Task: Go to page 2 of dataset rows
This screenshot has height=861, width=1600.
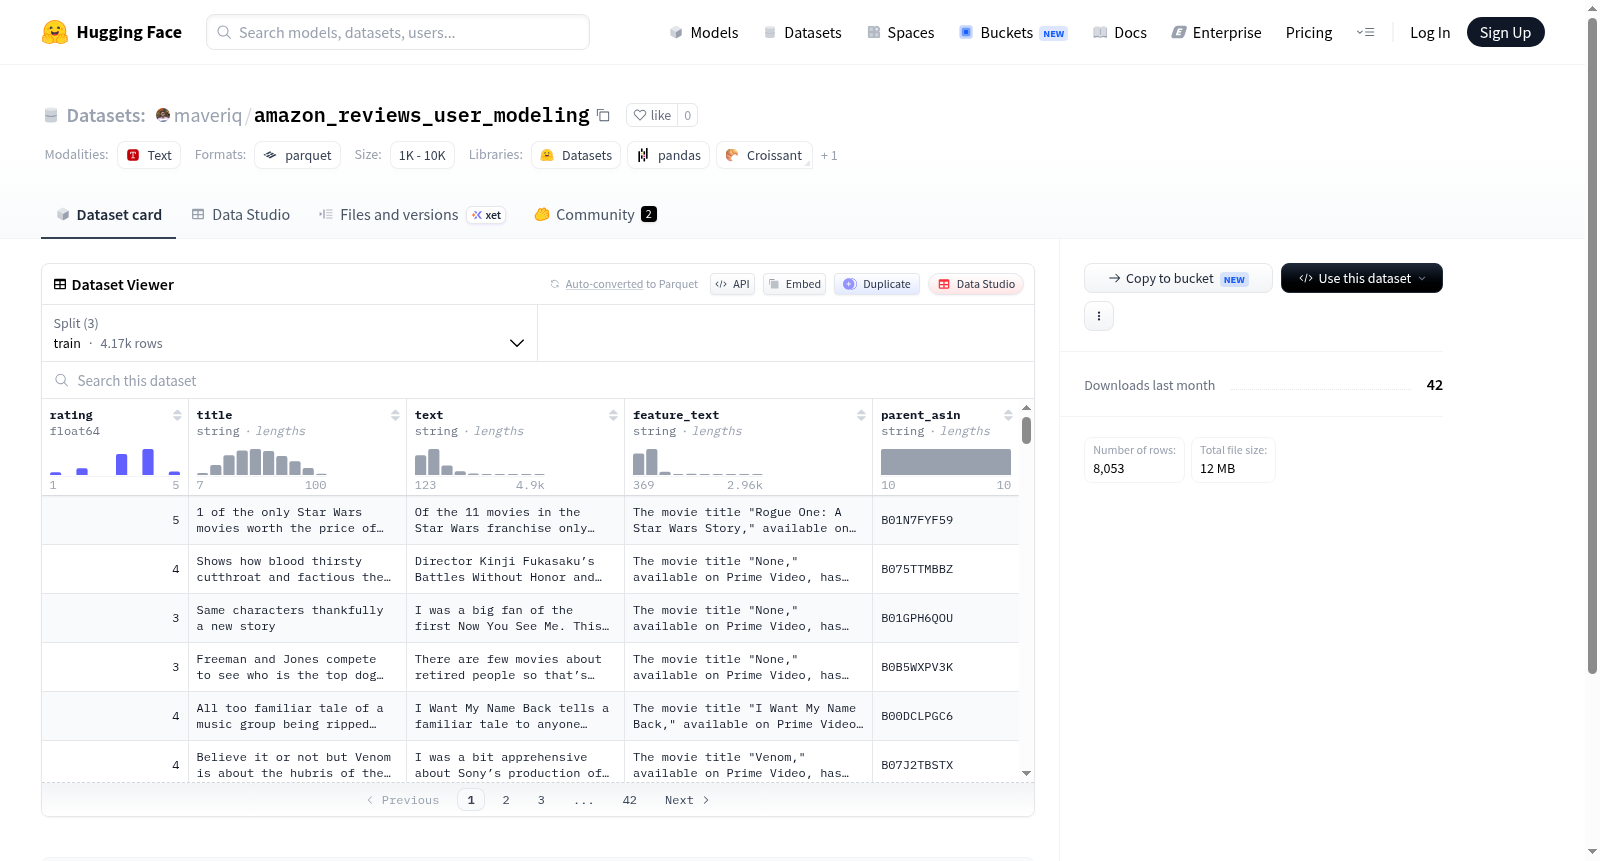Action: click(x=506, y=800)
